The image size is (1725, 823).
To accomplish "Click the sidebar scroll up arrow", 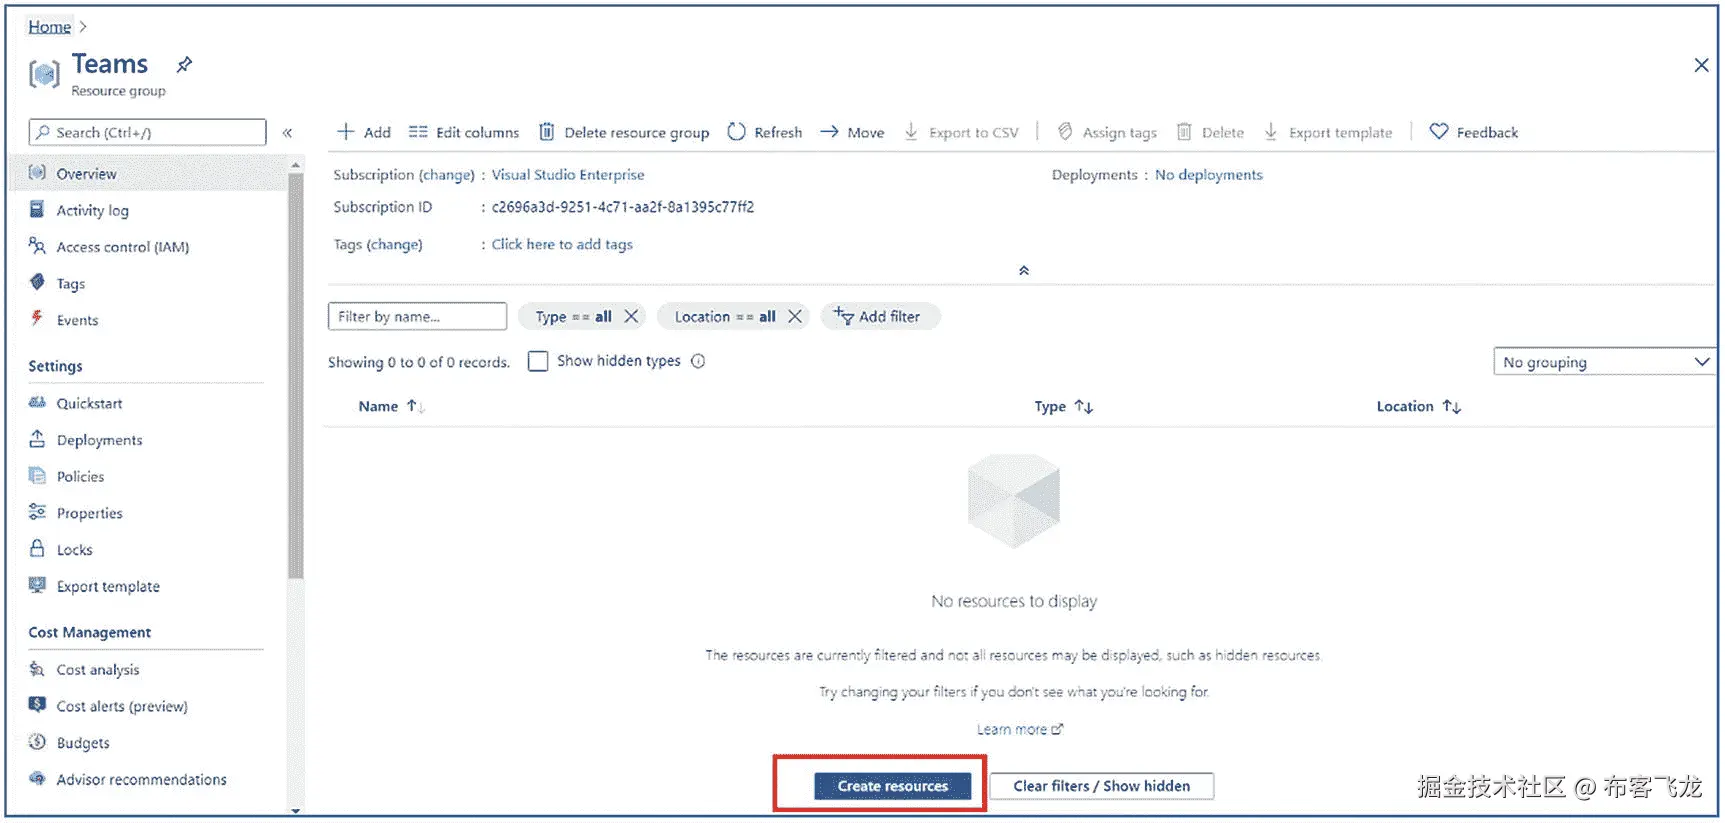I will [x=295, y=164].
